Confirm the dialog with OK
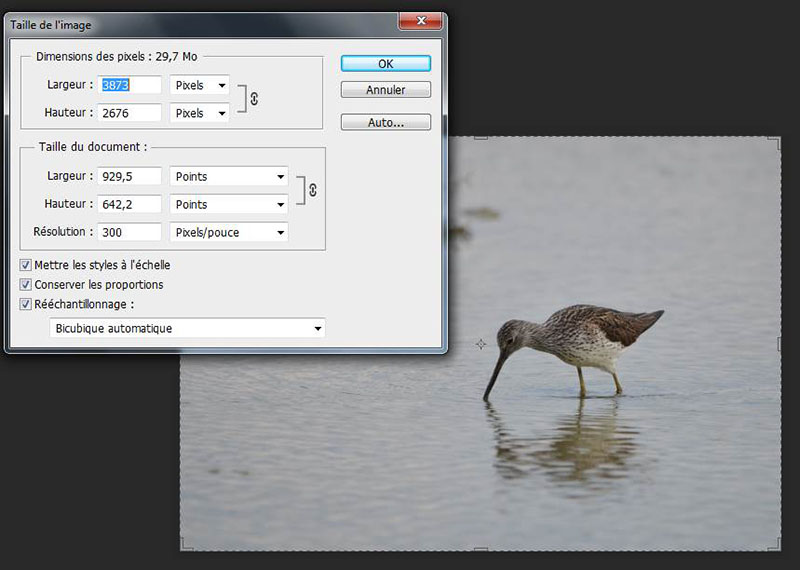 coord(385,63)
